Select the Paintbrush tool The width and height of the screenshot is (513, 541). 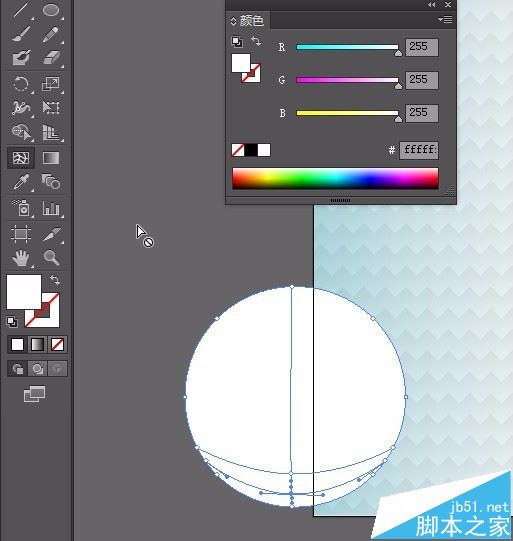click(x=21, y=34)
